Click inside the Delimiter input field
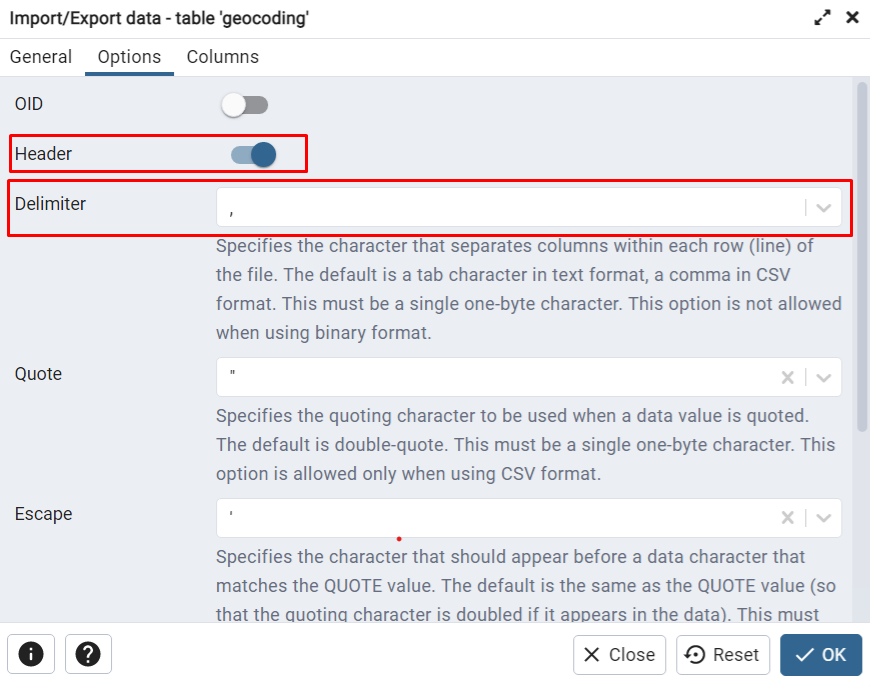Viewport: 870px width, 686px height. pos(510,208)
